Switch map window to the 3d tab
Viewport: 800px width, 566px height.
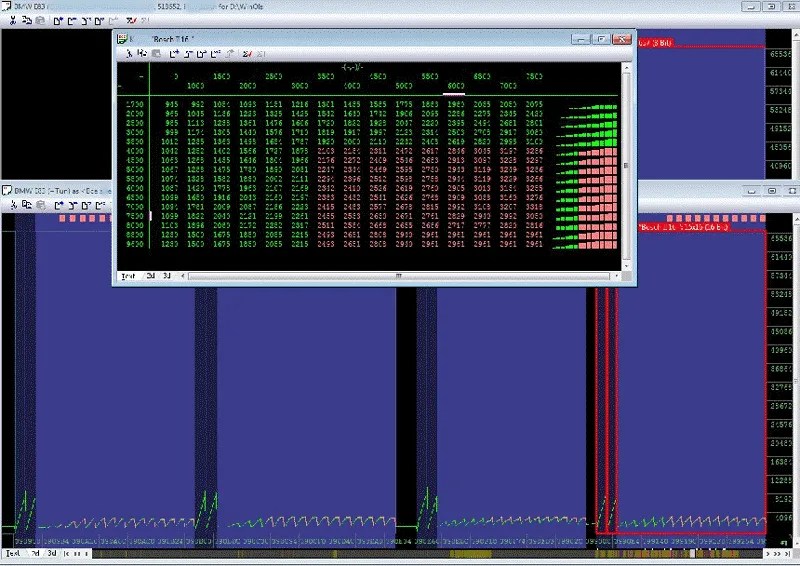click(167, 276)
